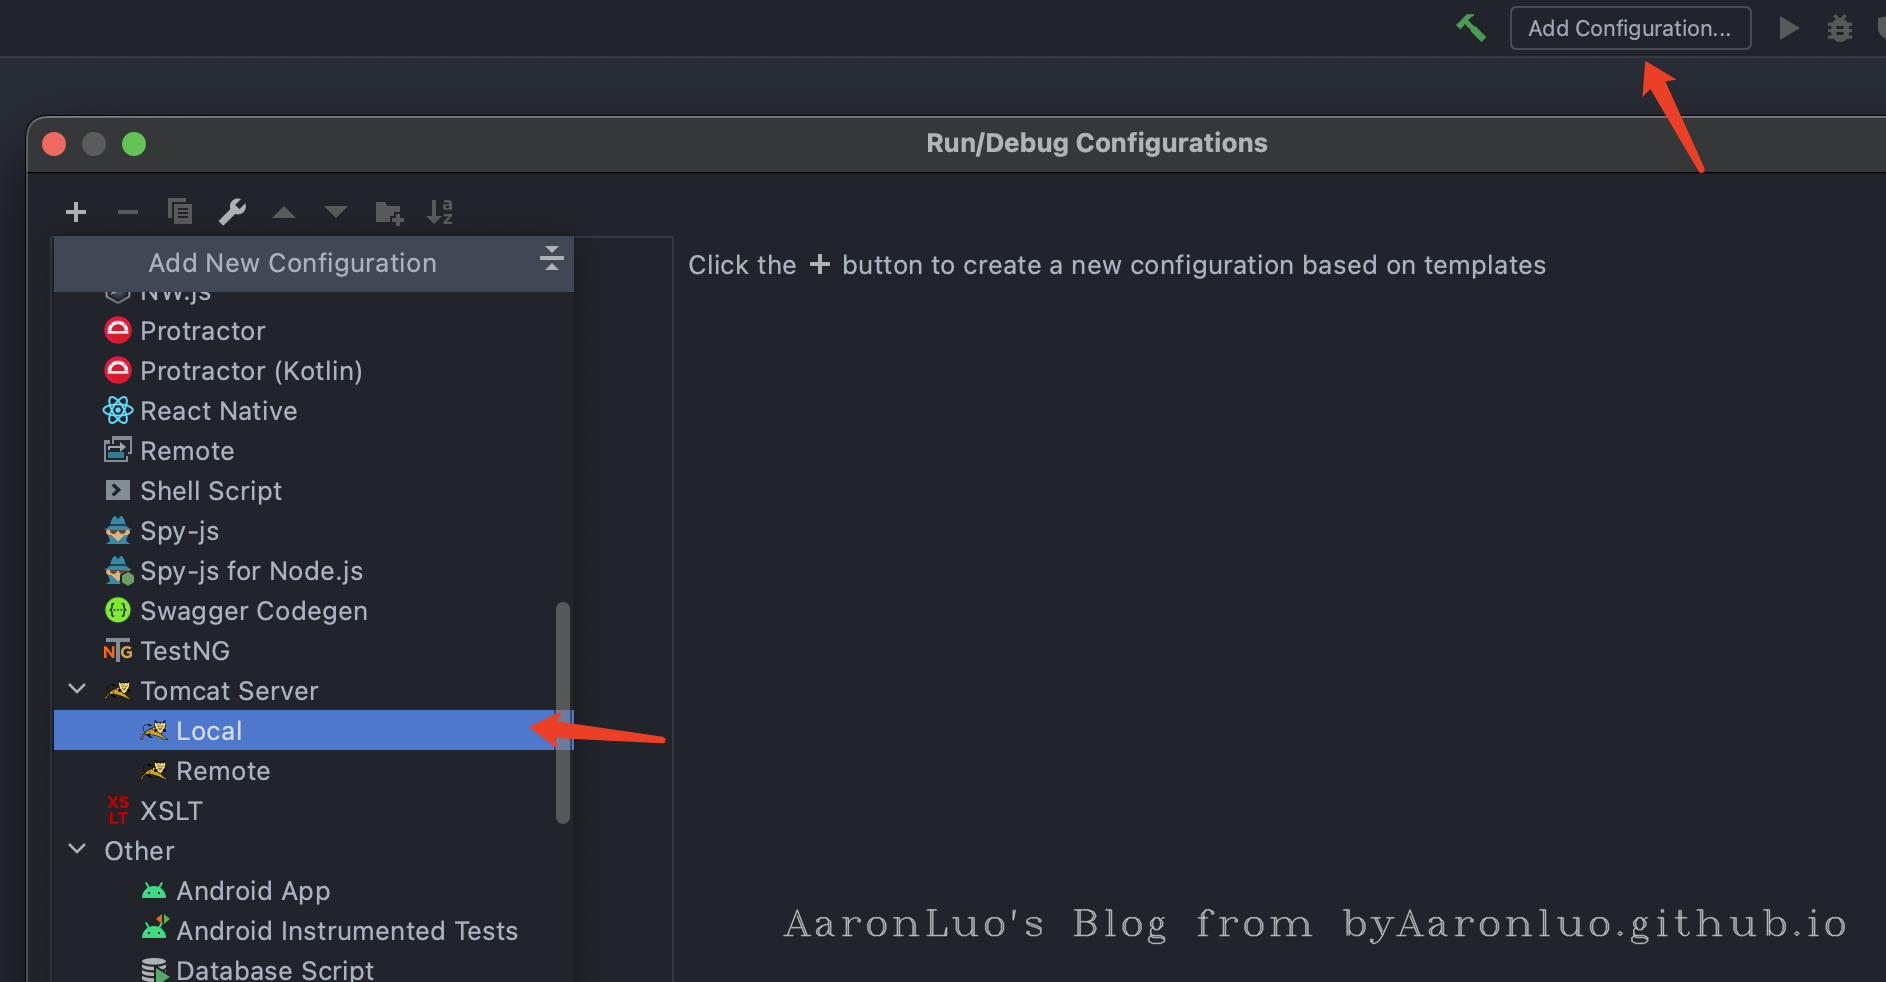Screen dimensions: 1886x982
Task: Click the Spy-js detective icon
Action: pos(118,530)
